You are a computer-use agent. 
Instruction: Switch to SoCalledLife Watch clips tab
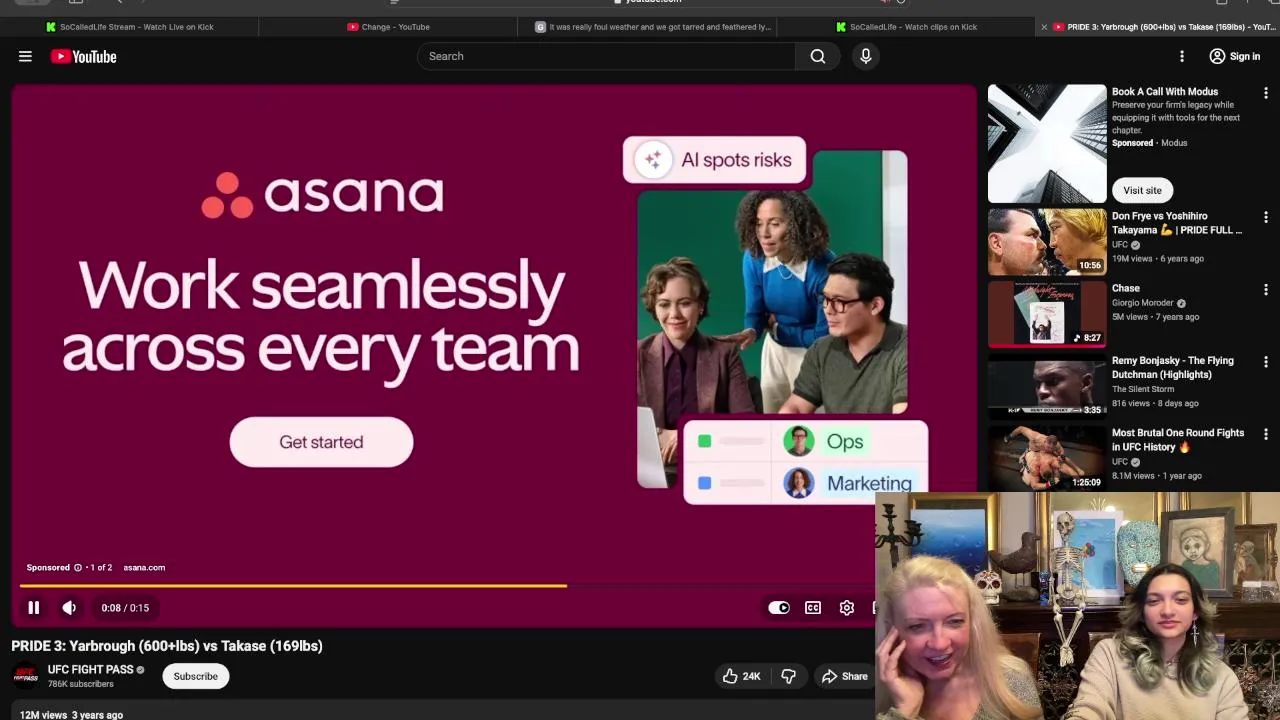pyautogui.click(x=906, y=27)
